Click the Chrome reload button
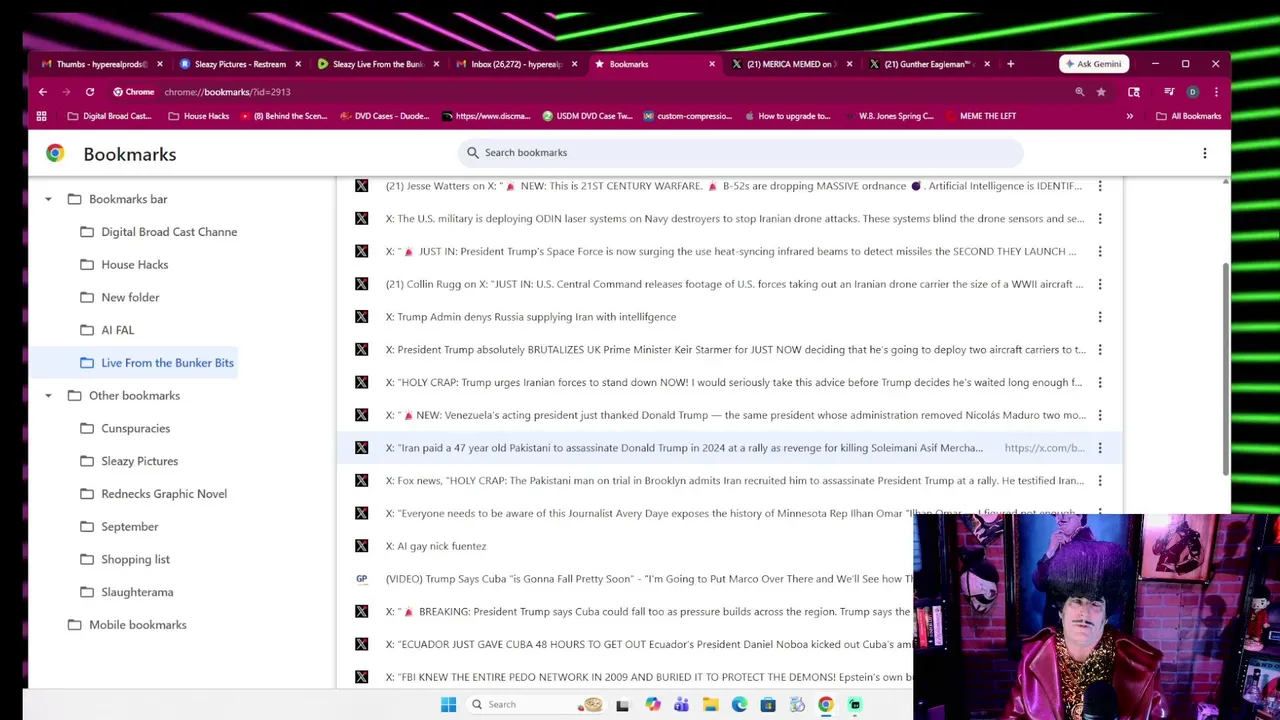The width and height of the screenshot is (1280, 720). click(90, 92)
